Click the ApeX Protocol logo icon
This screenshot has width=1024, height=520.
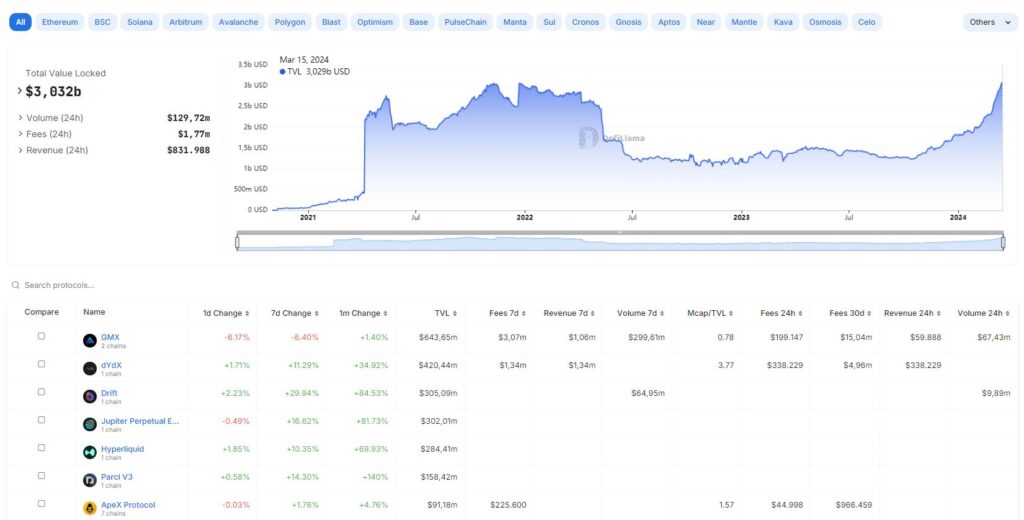89,508
